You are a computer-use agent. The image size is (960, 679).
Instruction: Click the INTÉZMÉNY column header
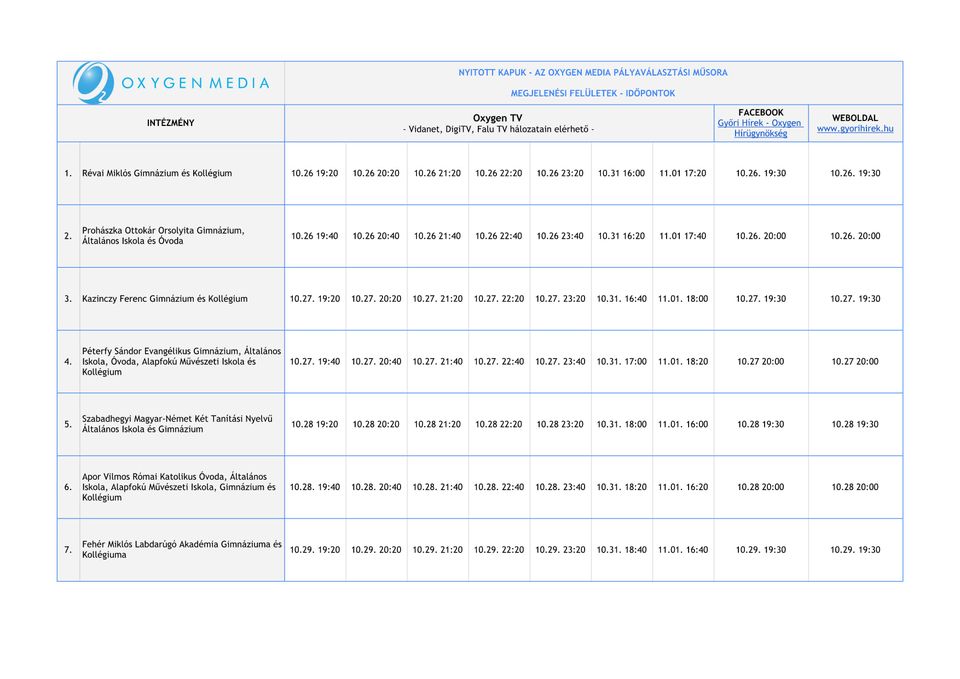tap(171, 123)
